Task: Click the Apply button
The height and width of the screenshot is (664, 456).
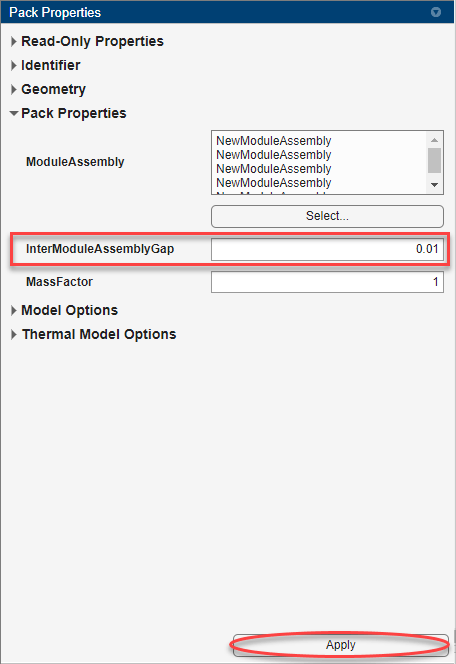Action: pos(340,645)
